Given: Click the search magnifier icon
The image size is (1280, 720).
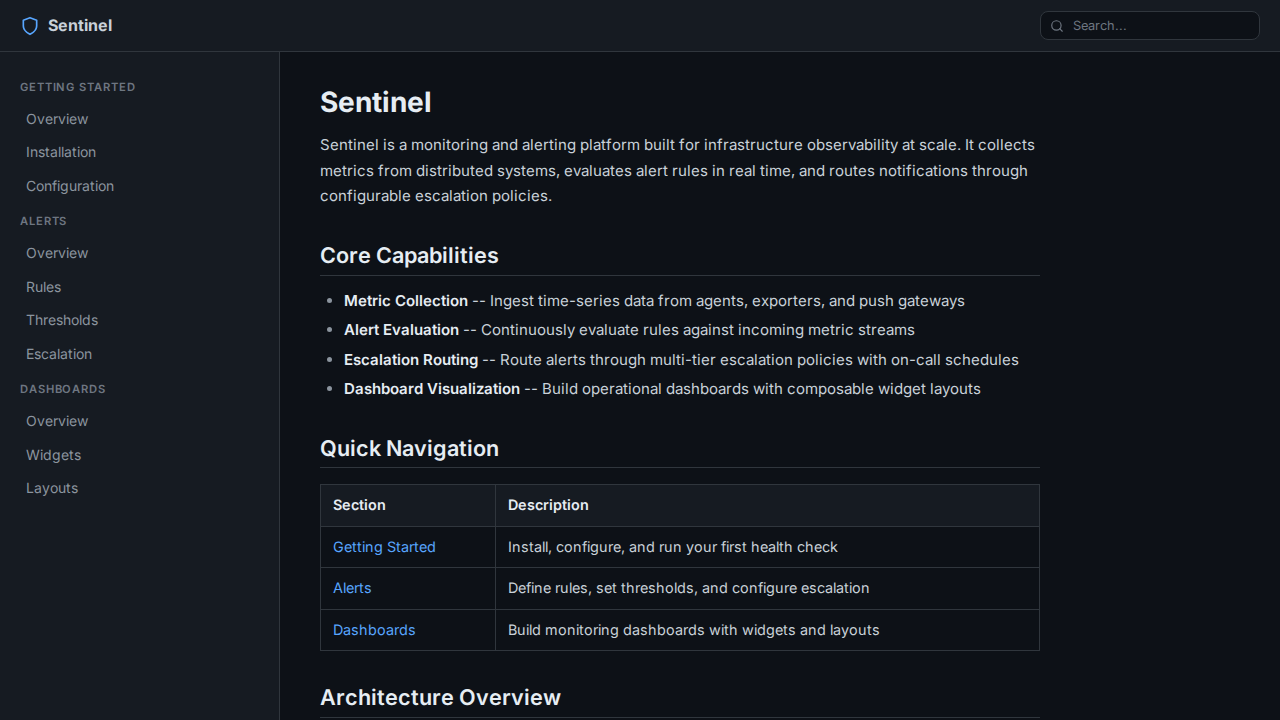Looking at the screenshot, I should click(x=1057, y=26).
